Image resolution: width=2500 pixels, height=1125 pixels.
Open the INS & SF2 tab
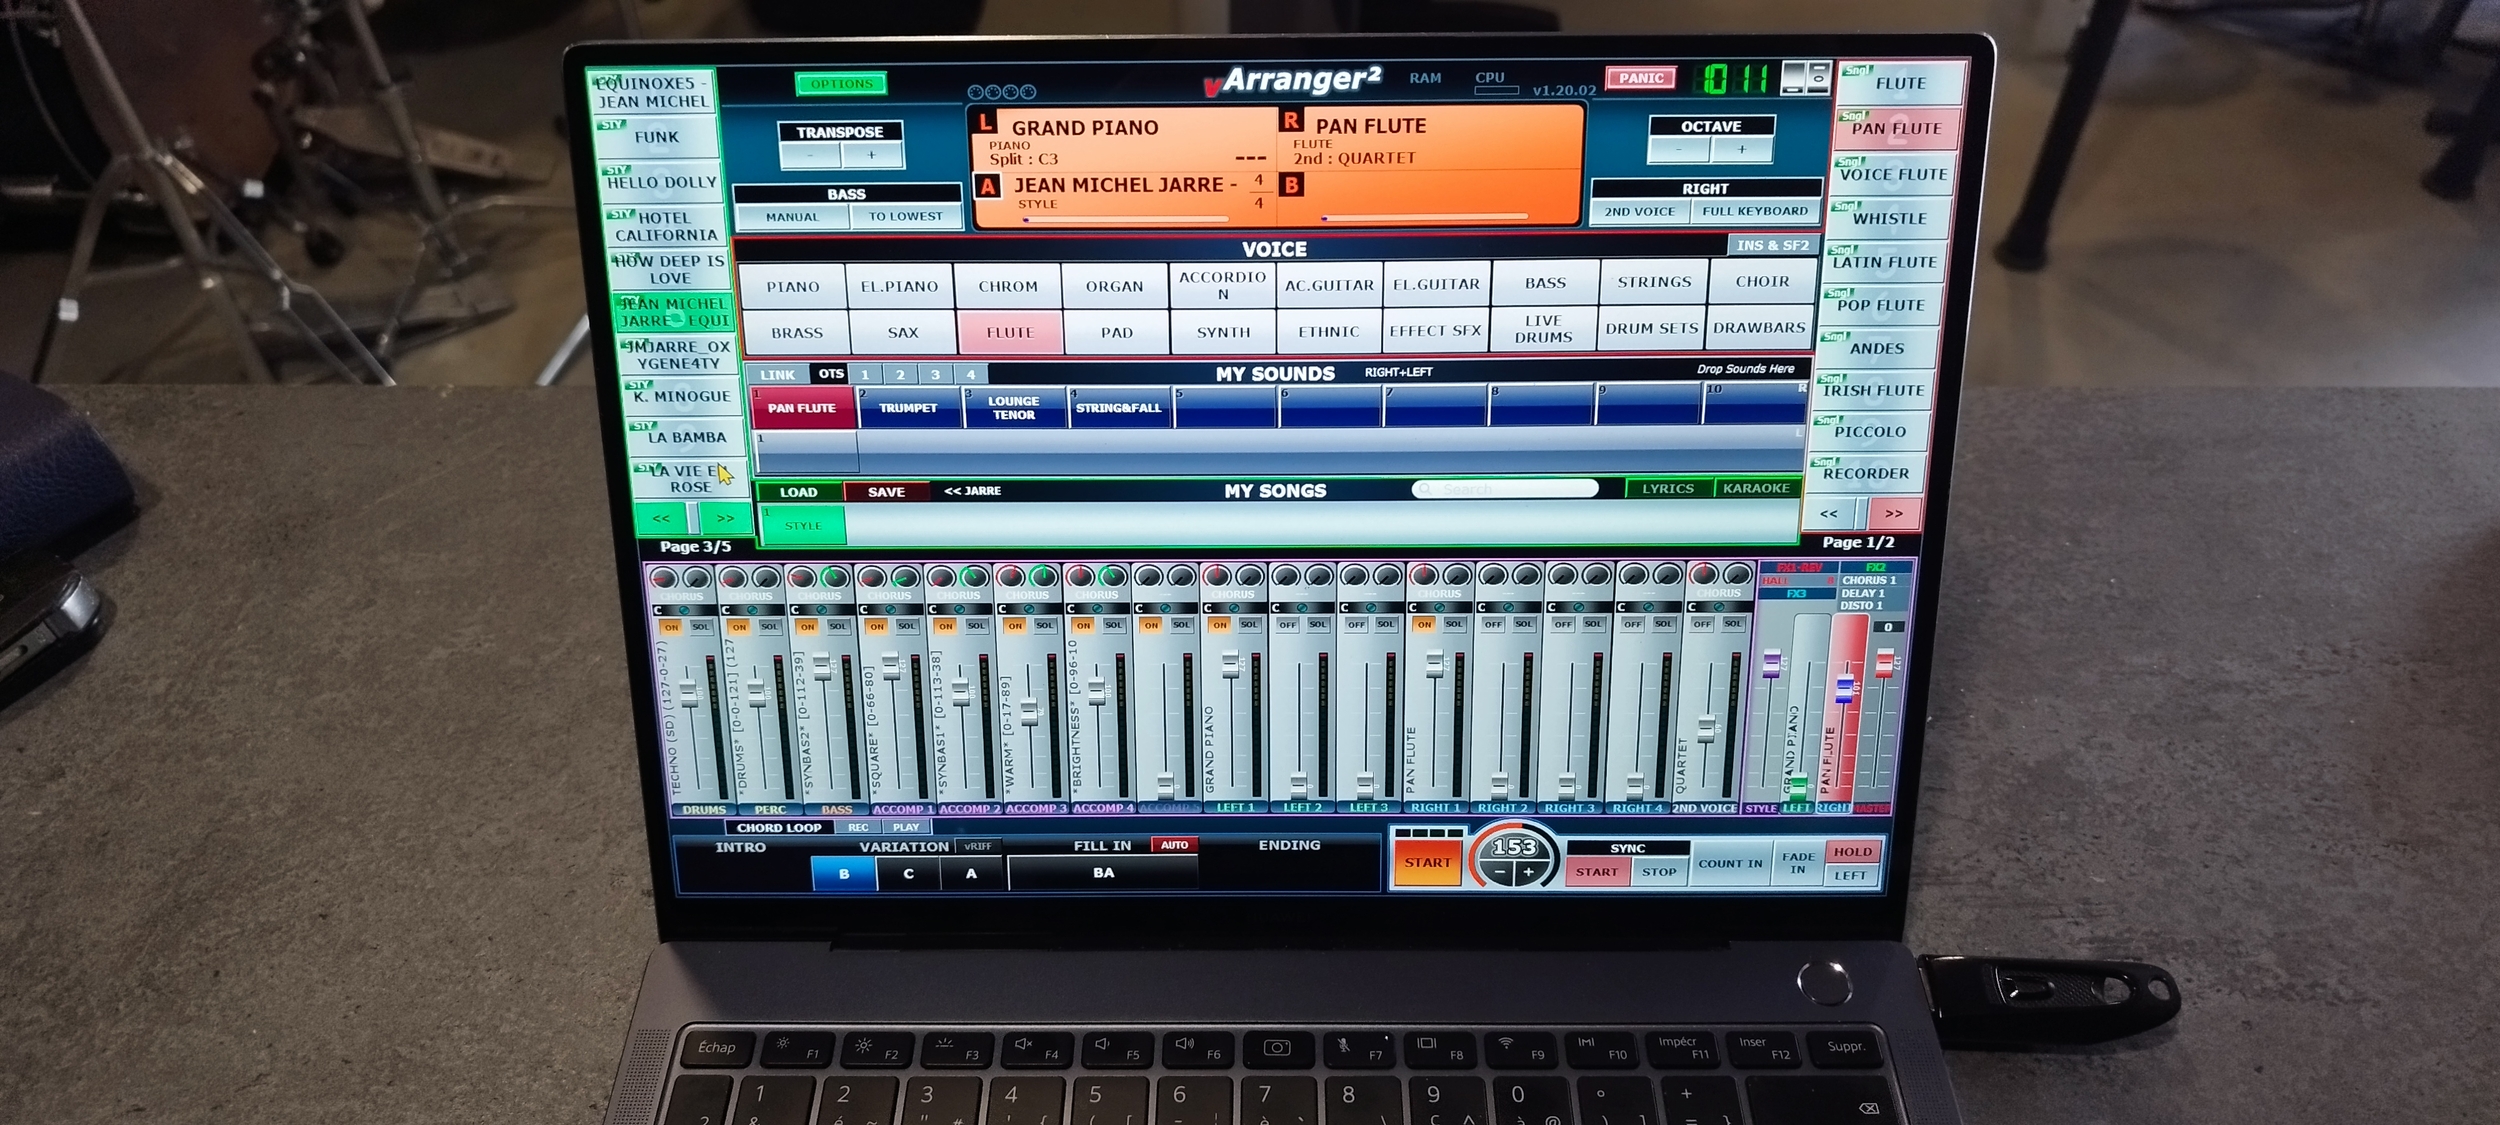pyautogui.click(x=1772, y=245)
